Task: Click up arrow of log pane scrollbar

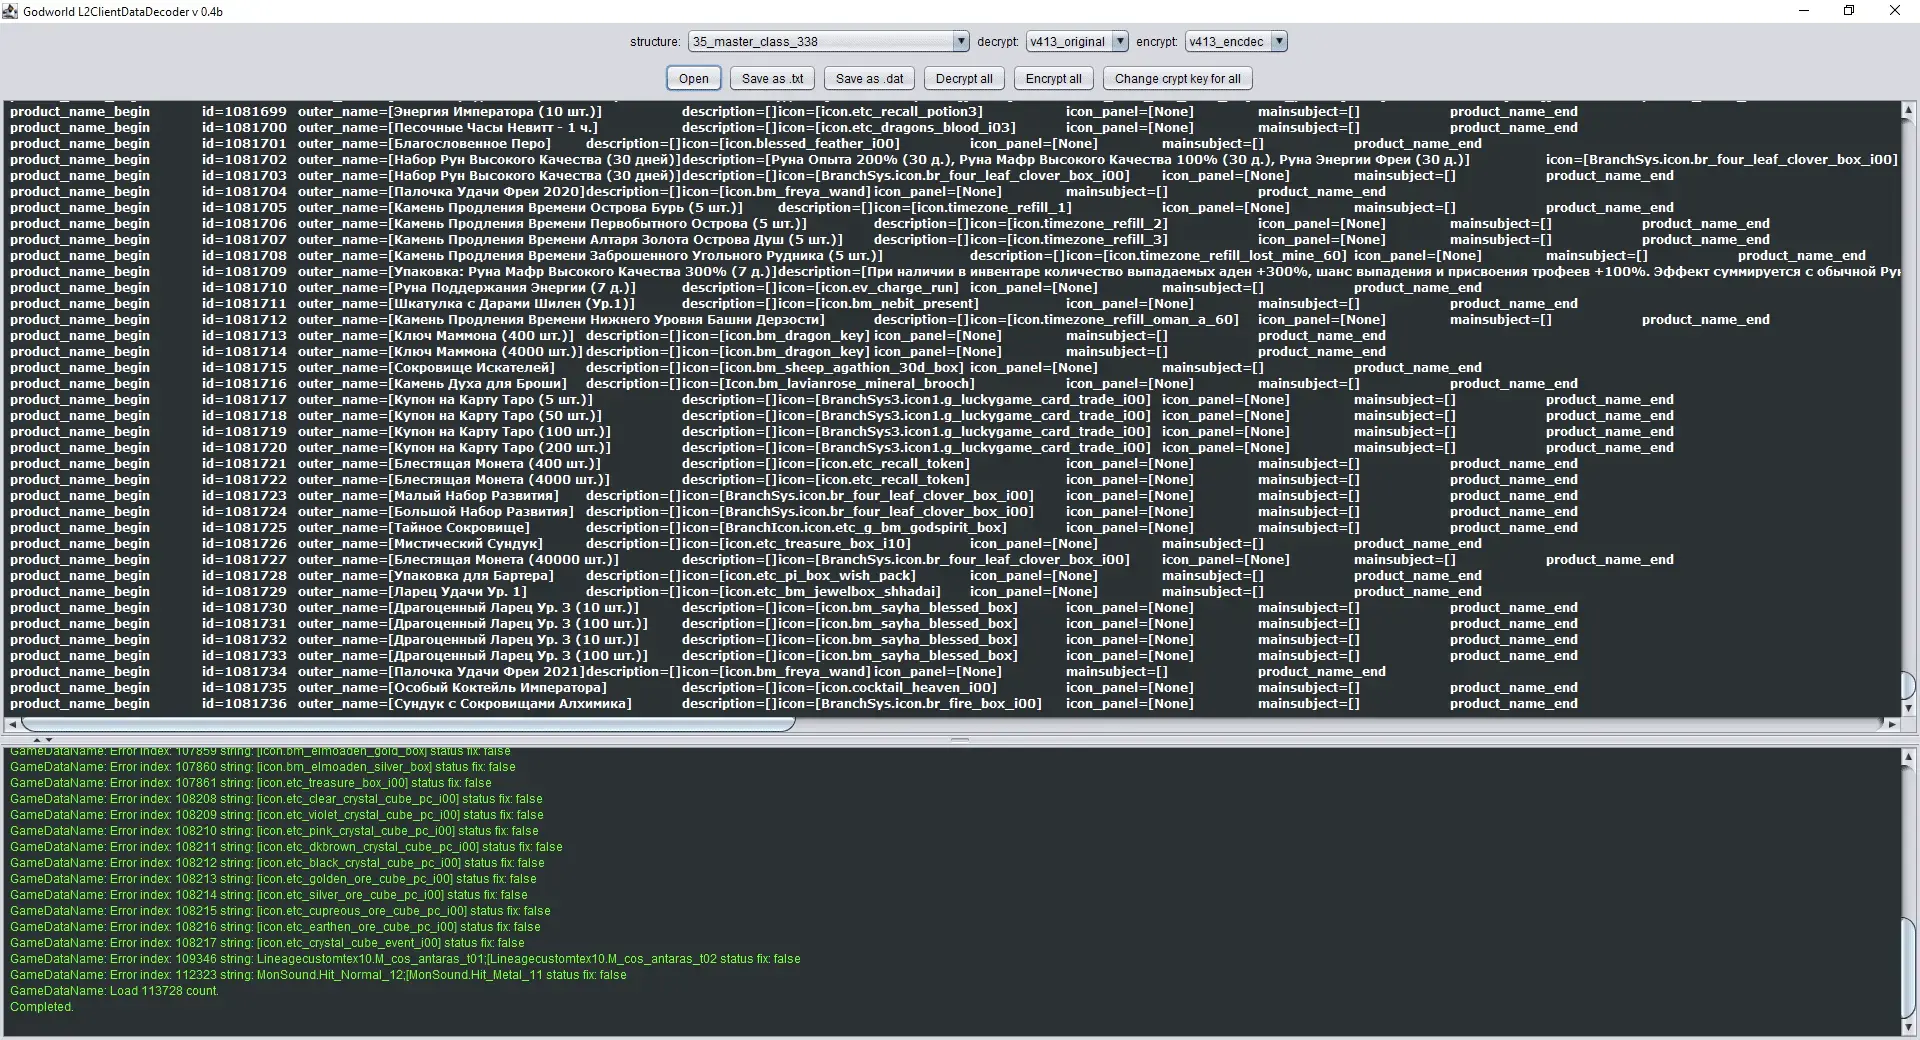Action: tap(1908, 758)
